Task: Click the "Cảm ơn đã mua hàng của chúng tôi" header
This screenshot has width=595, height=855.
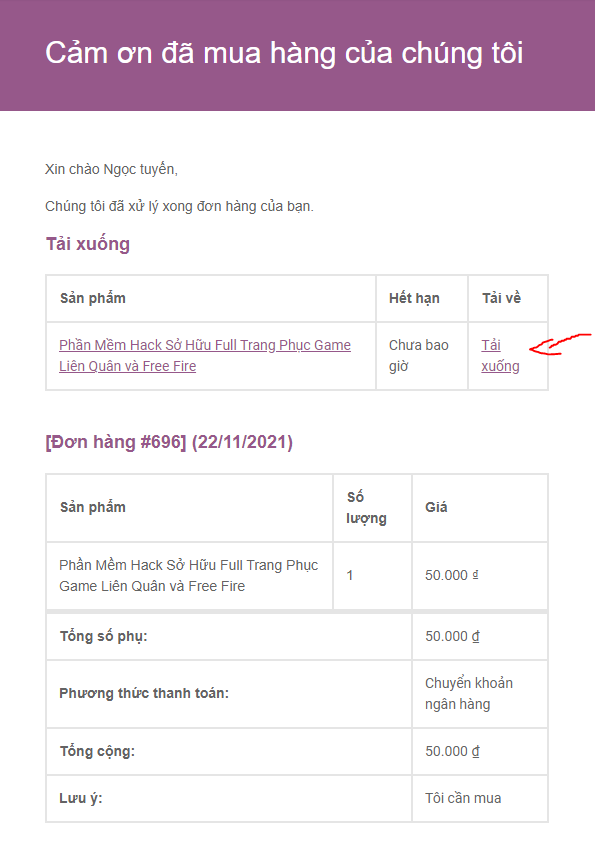Action: [284, 53]
